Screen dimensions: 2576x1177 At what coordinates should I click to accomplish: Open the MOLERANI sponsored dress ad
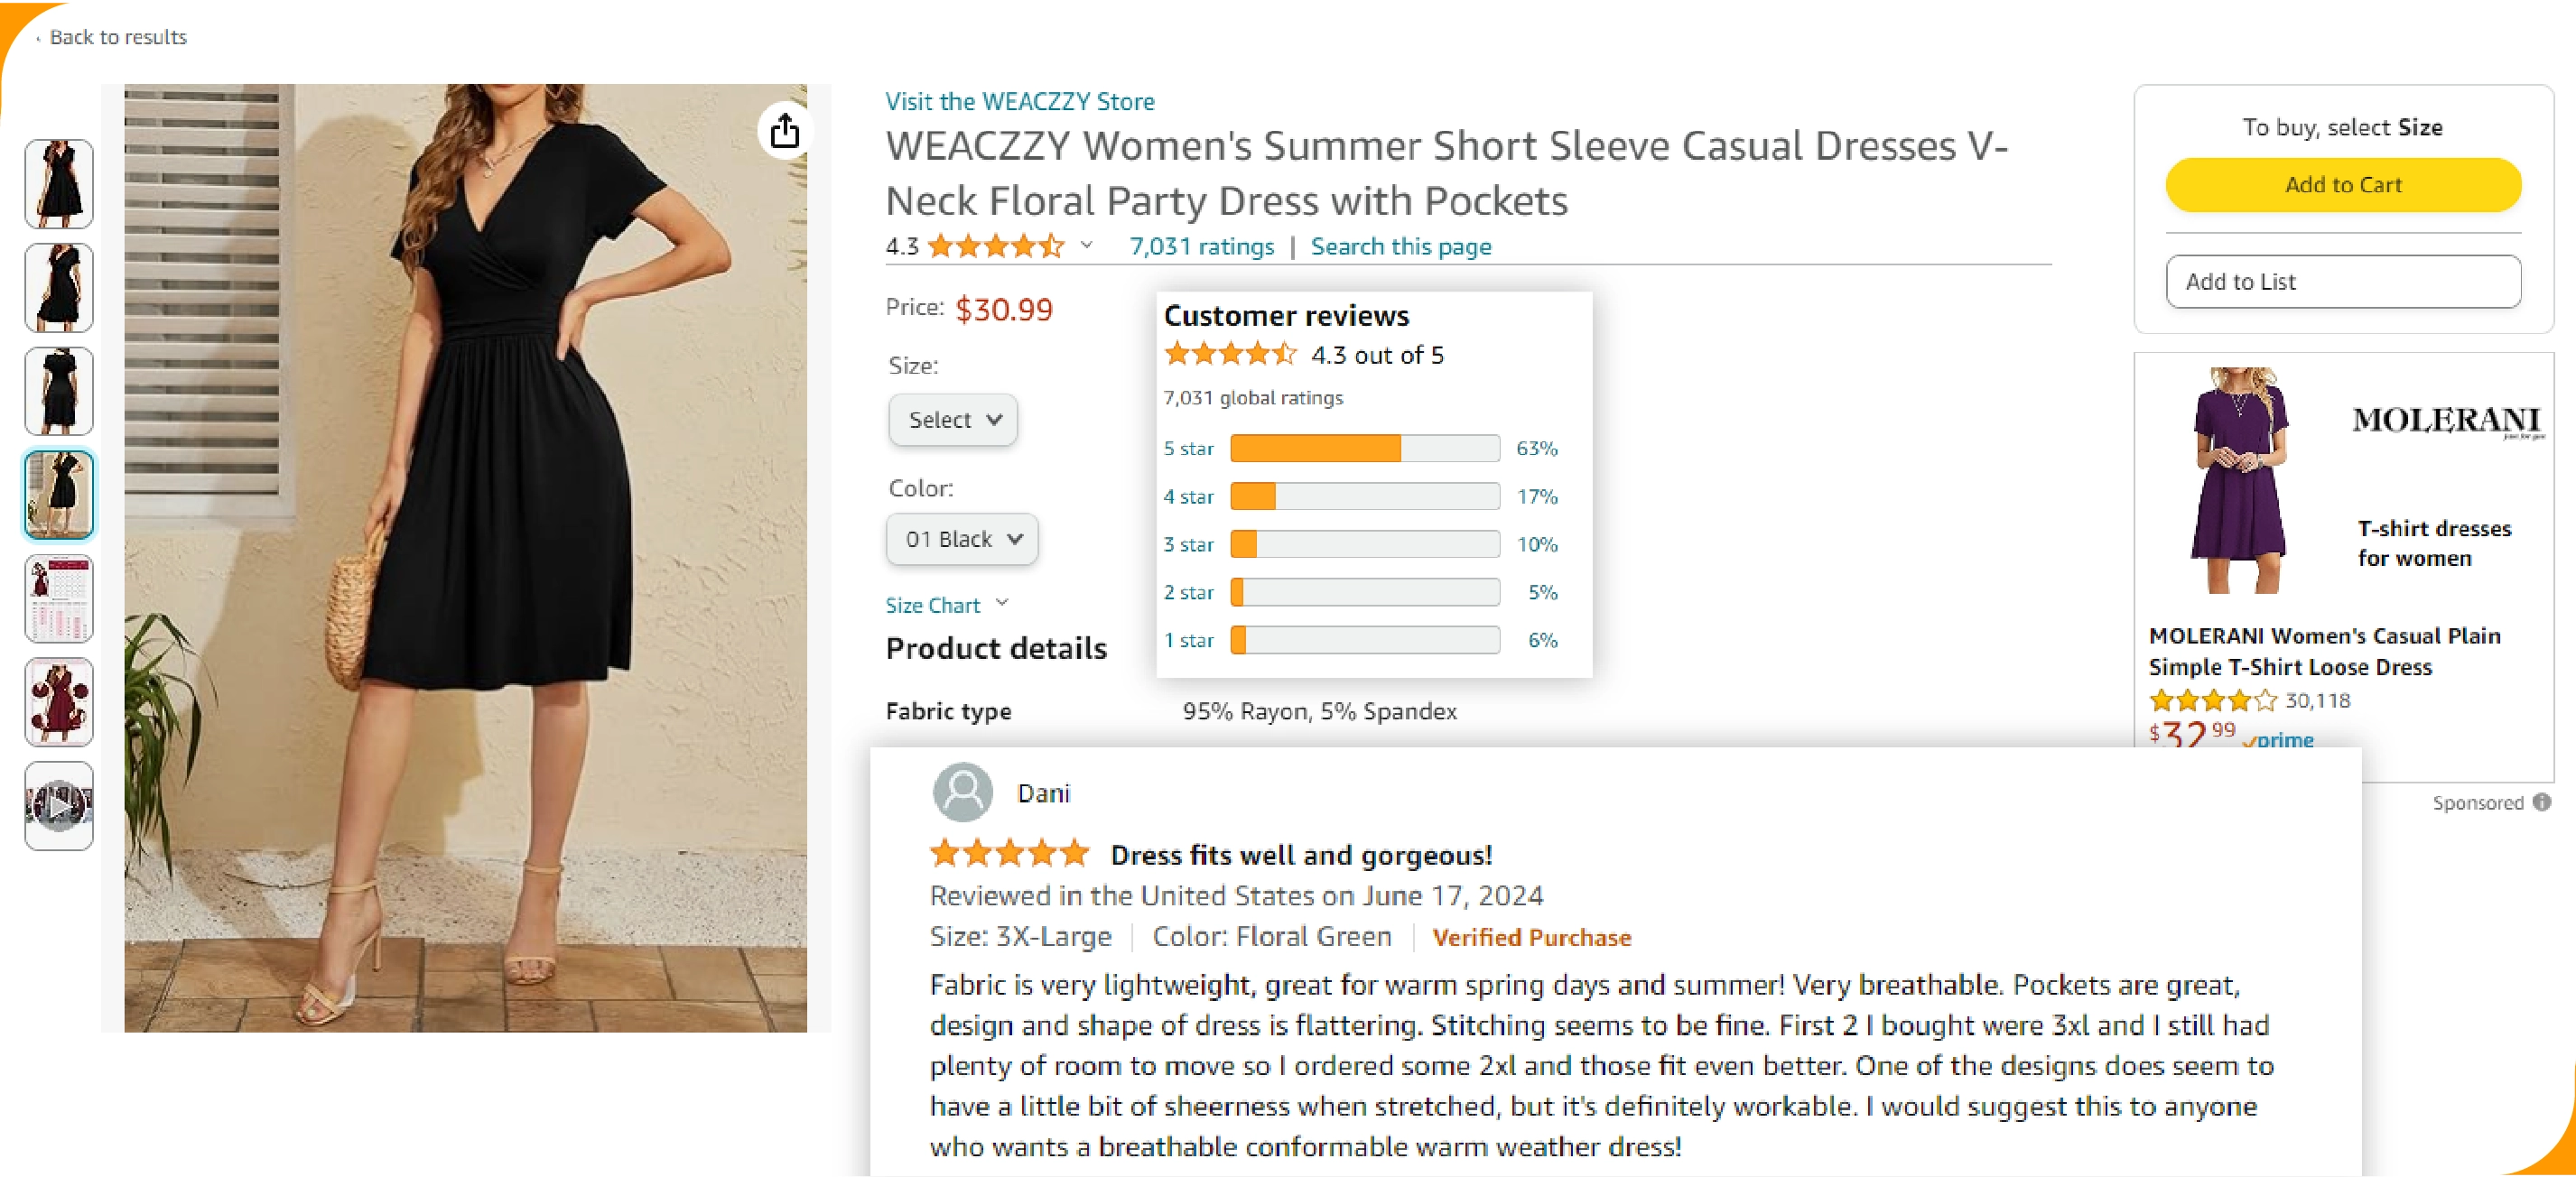click(x=2324, y=651)
